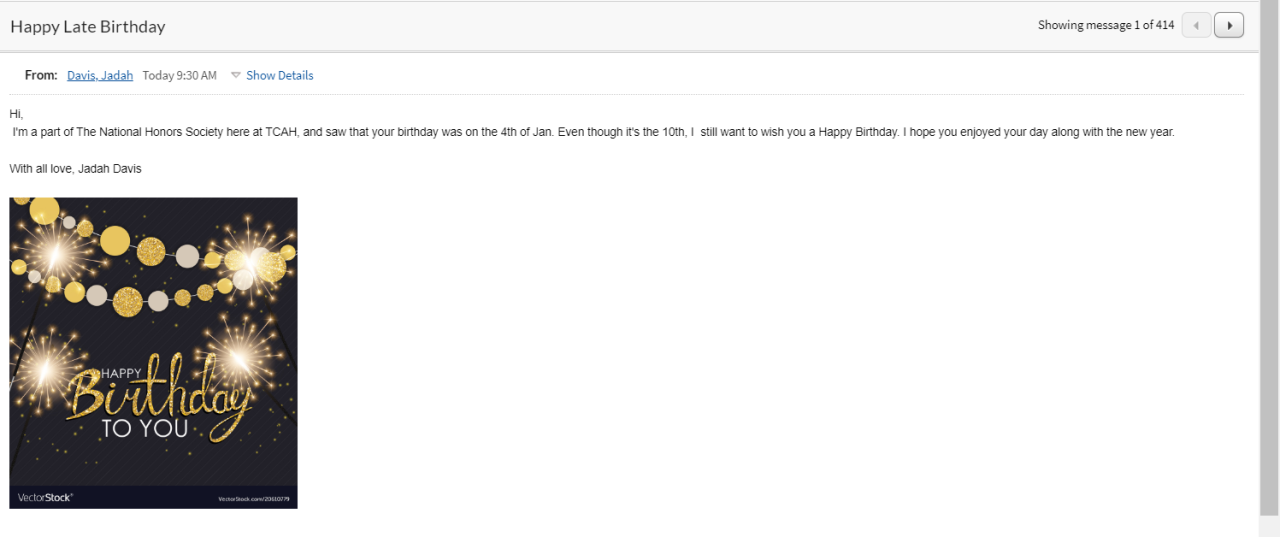
Task: Click 'TO YOU' text in the card image
Action: pyautogui.click(x=145, y=429)
